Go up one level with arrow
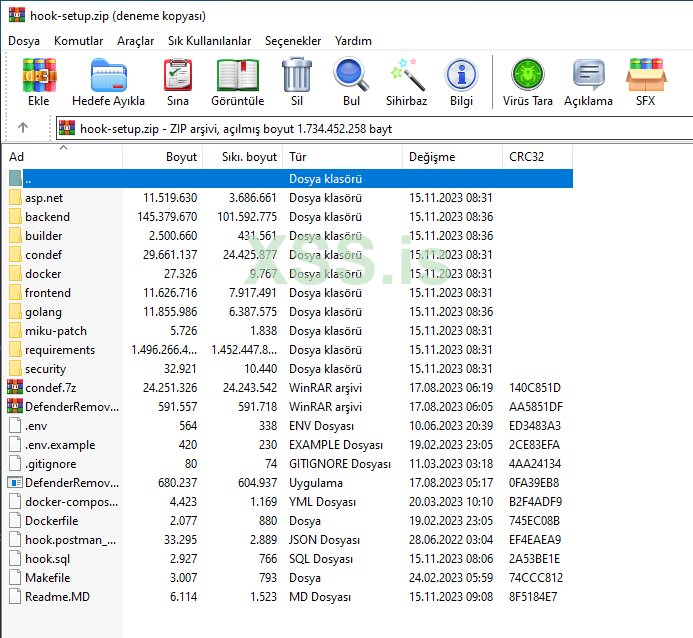Screen dimensions: 693x638 [23, 128]
